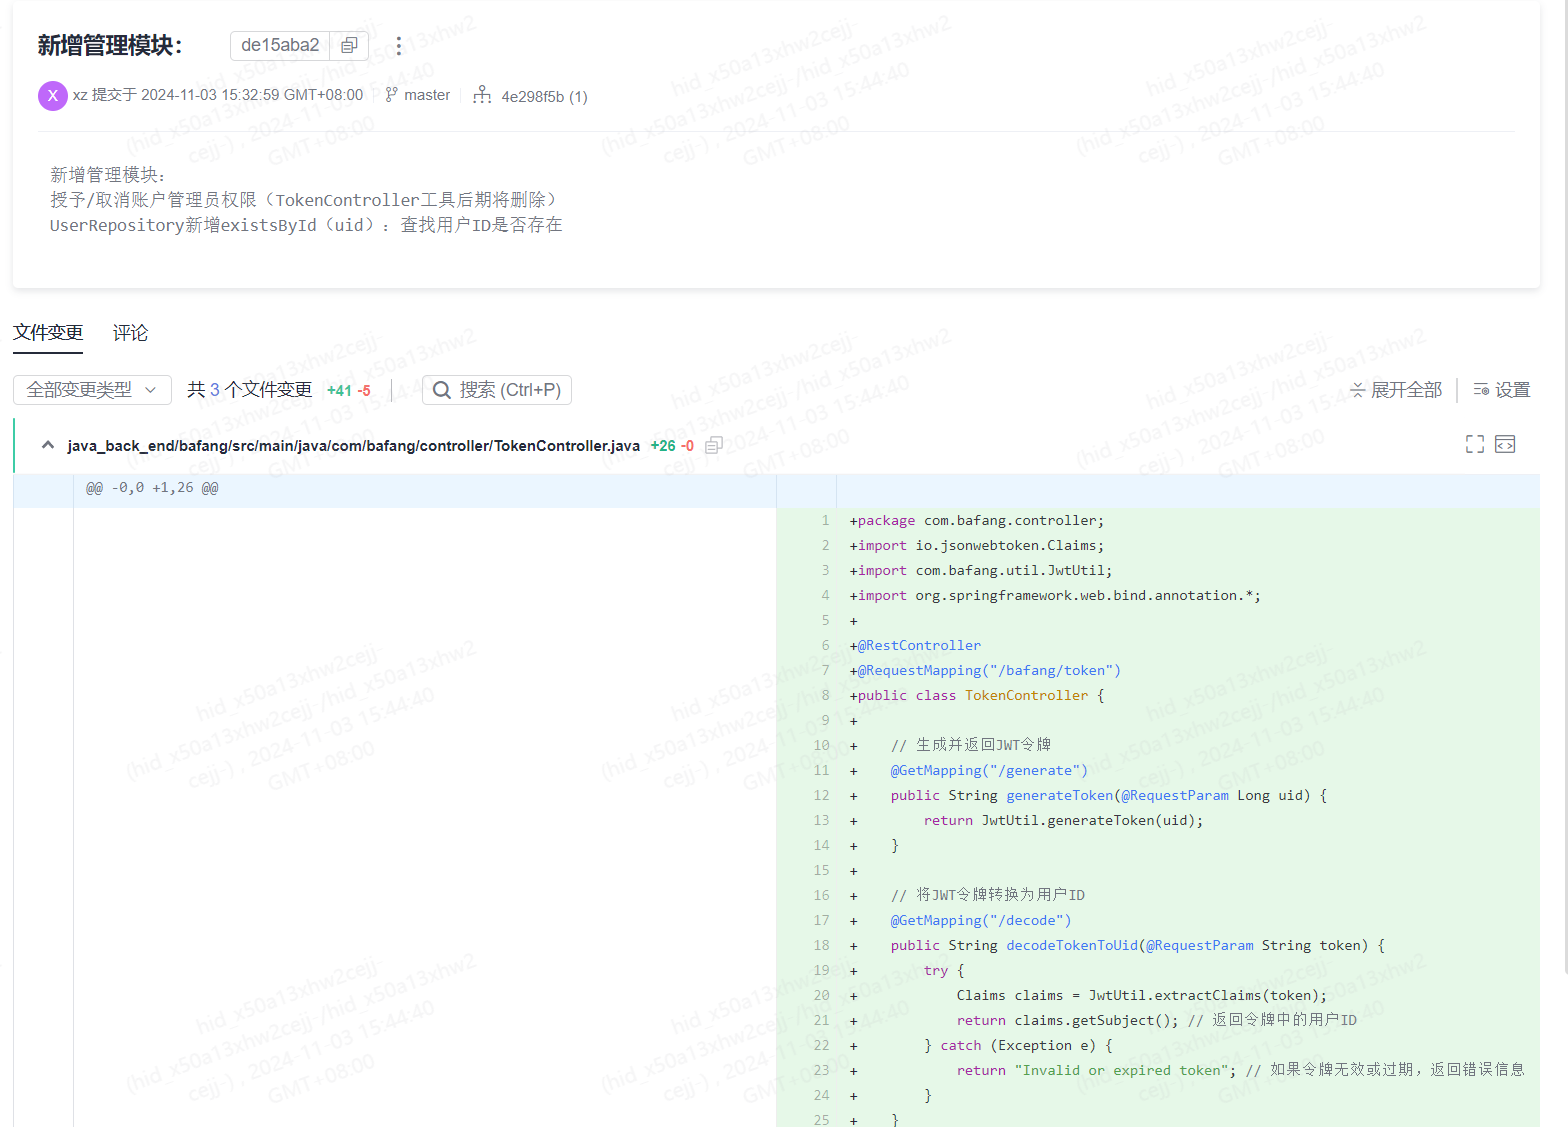The width and height of the screenshot is (1568, 1127).
Task: Click the branch icon beside master
Action: [391, 95]
